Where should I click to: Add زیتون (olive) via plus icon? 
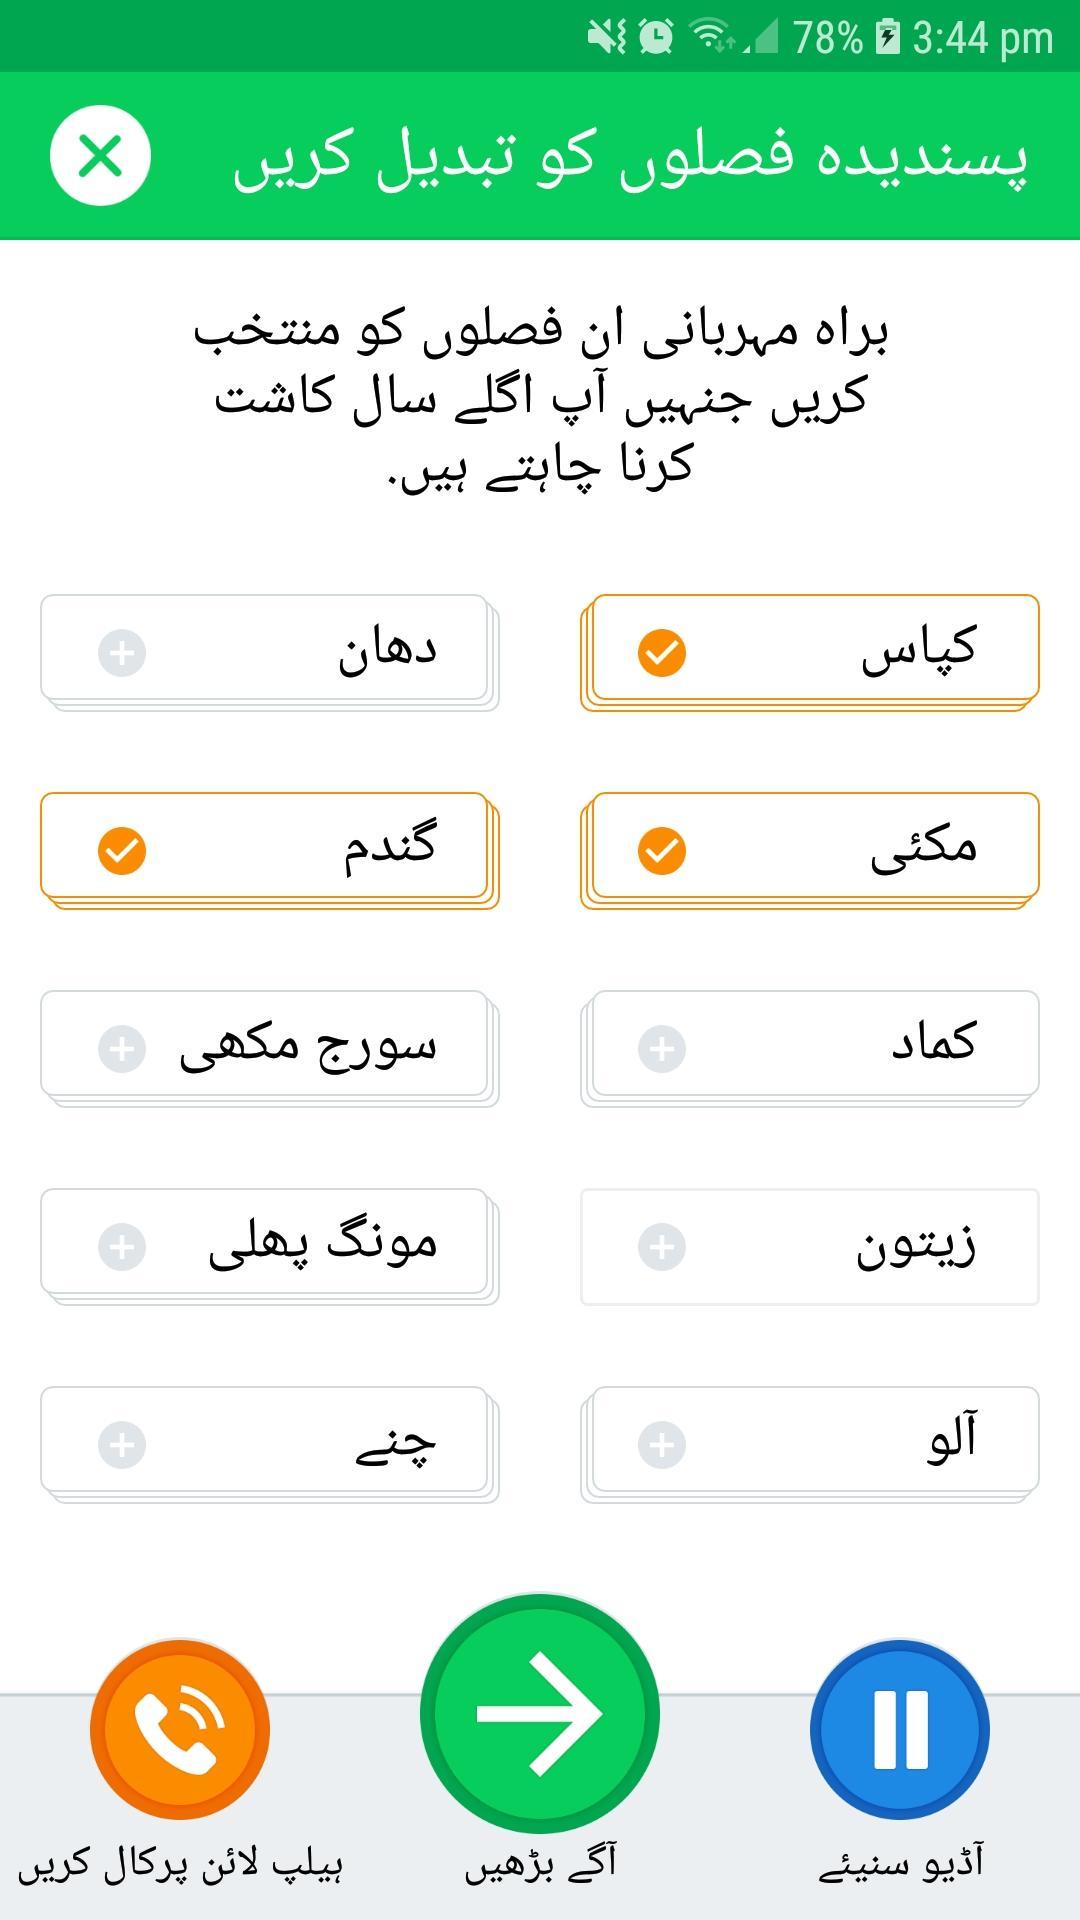[662, 1247]
